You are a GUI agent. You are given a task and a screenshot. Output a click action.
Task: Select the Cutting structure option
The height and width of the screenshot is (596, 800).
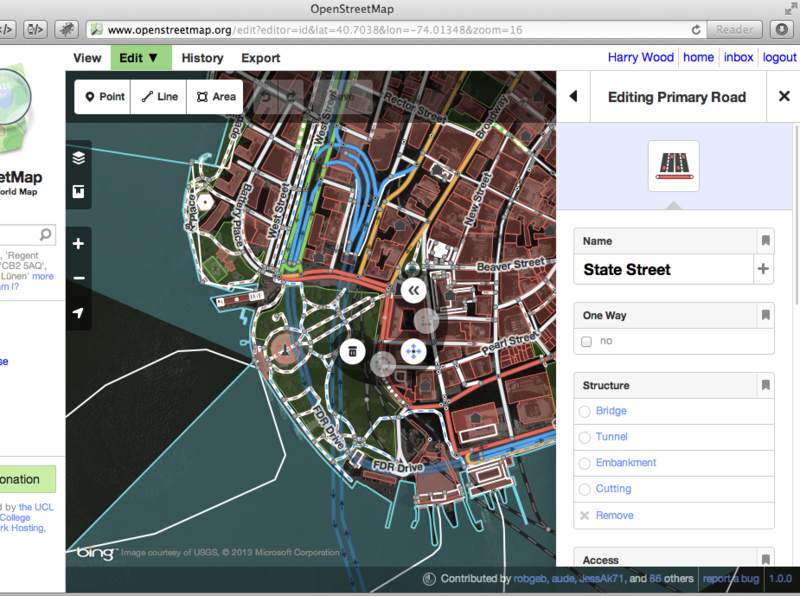click(674, 489)
